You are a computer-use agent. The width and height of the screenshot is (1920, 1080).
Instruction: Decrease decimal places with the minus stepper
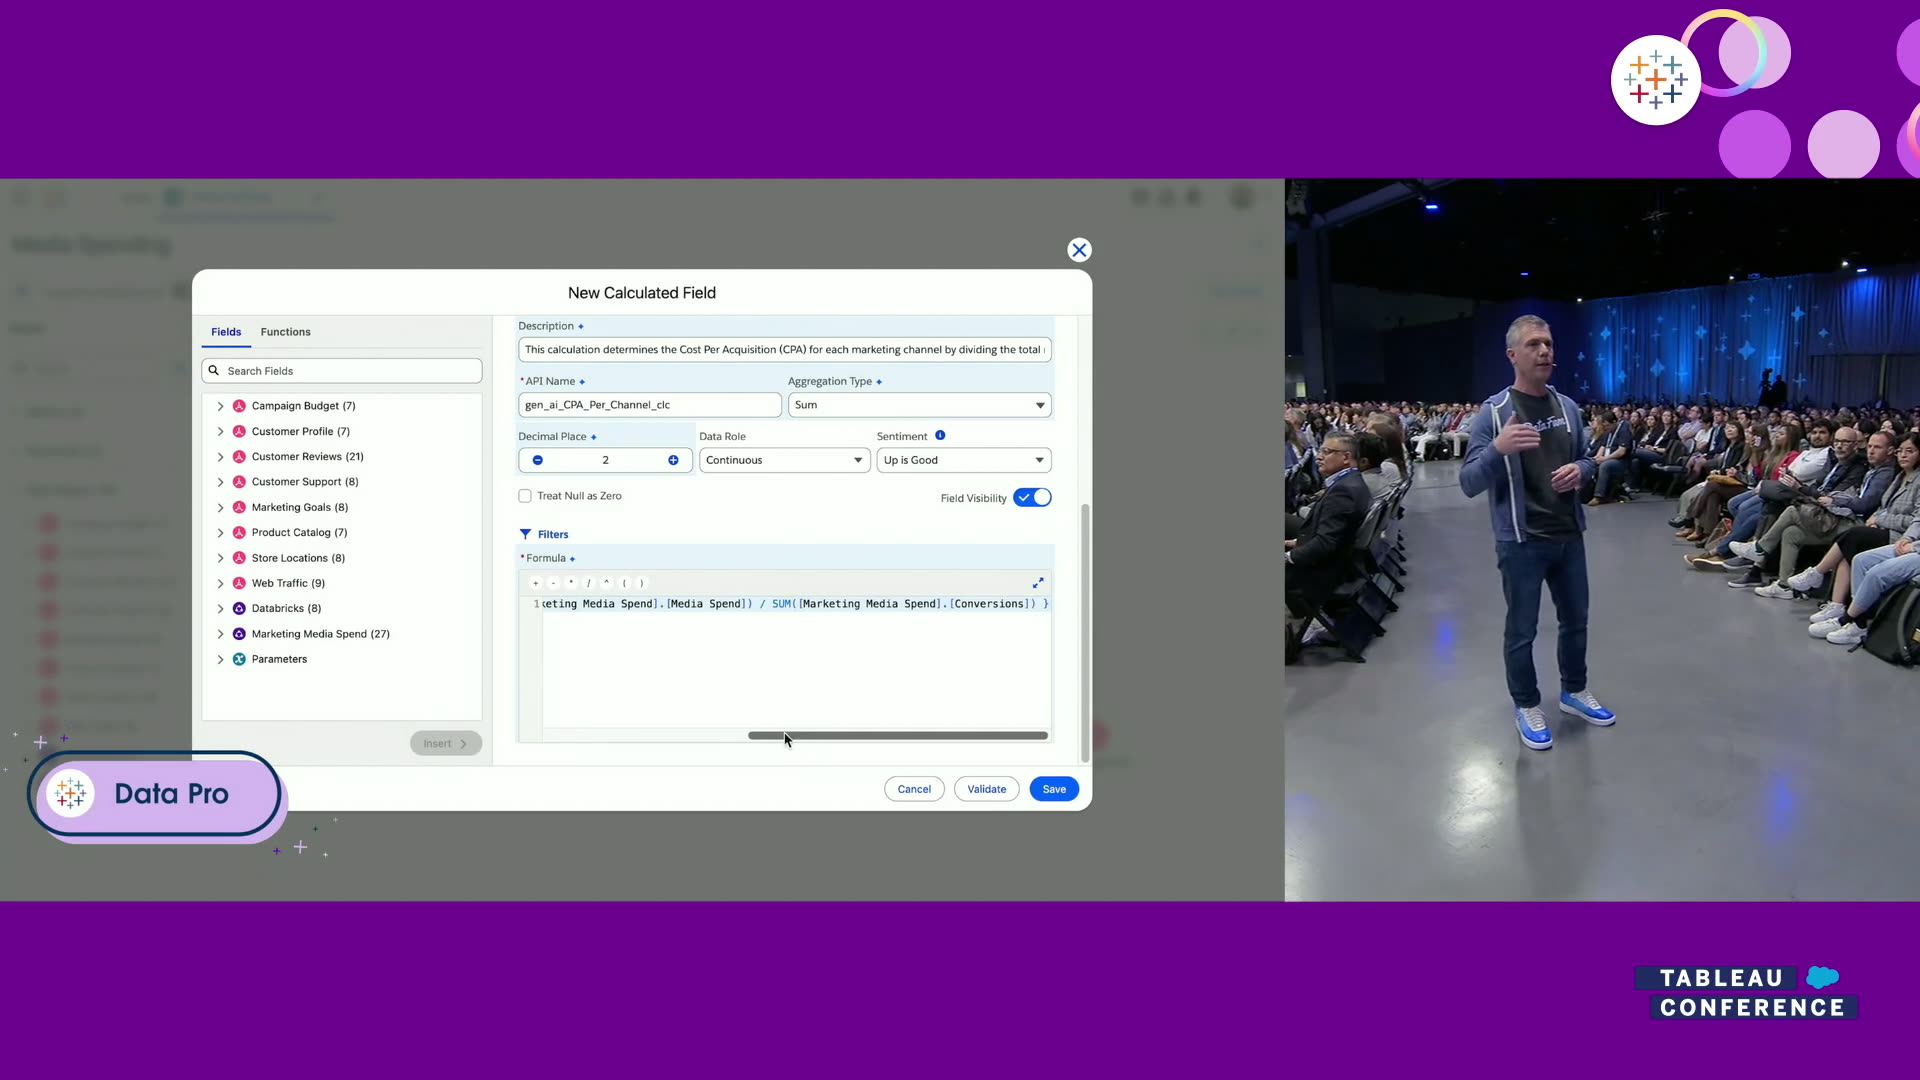pos(538,460)
